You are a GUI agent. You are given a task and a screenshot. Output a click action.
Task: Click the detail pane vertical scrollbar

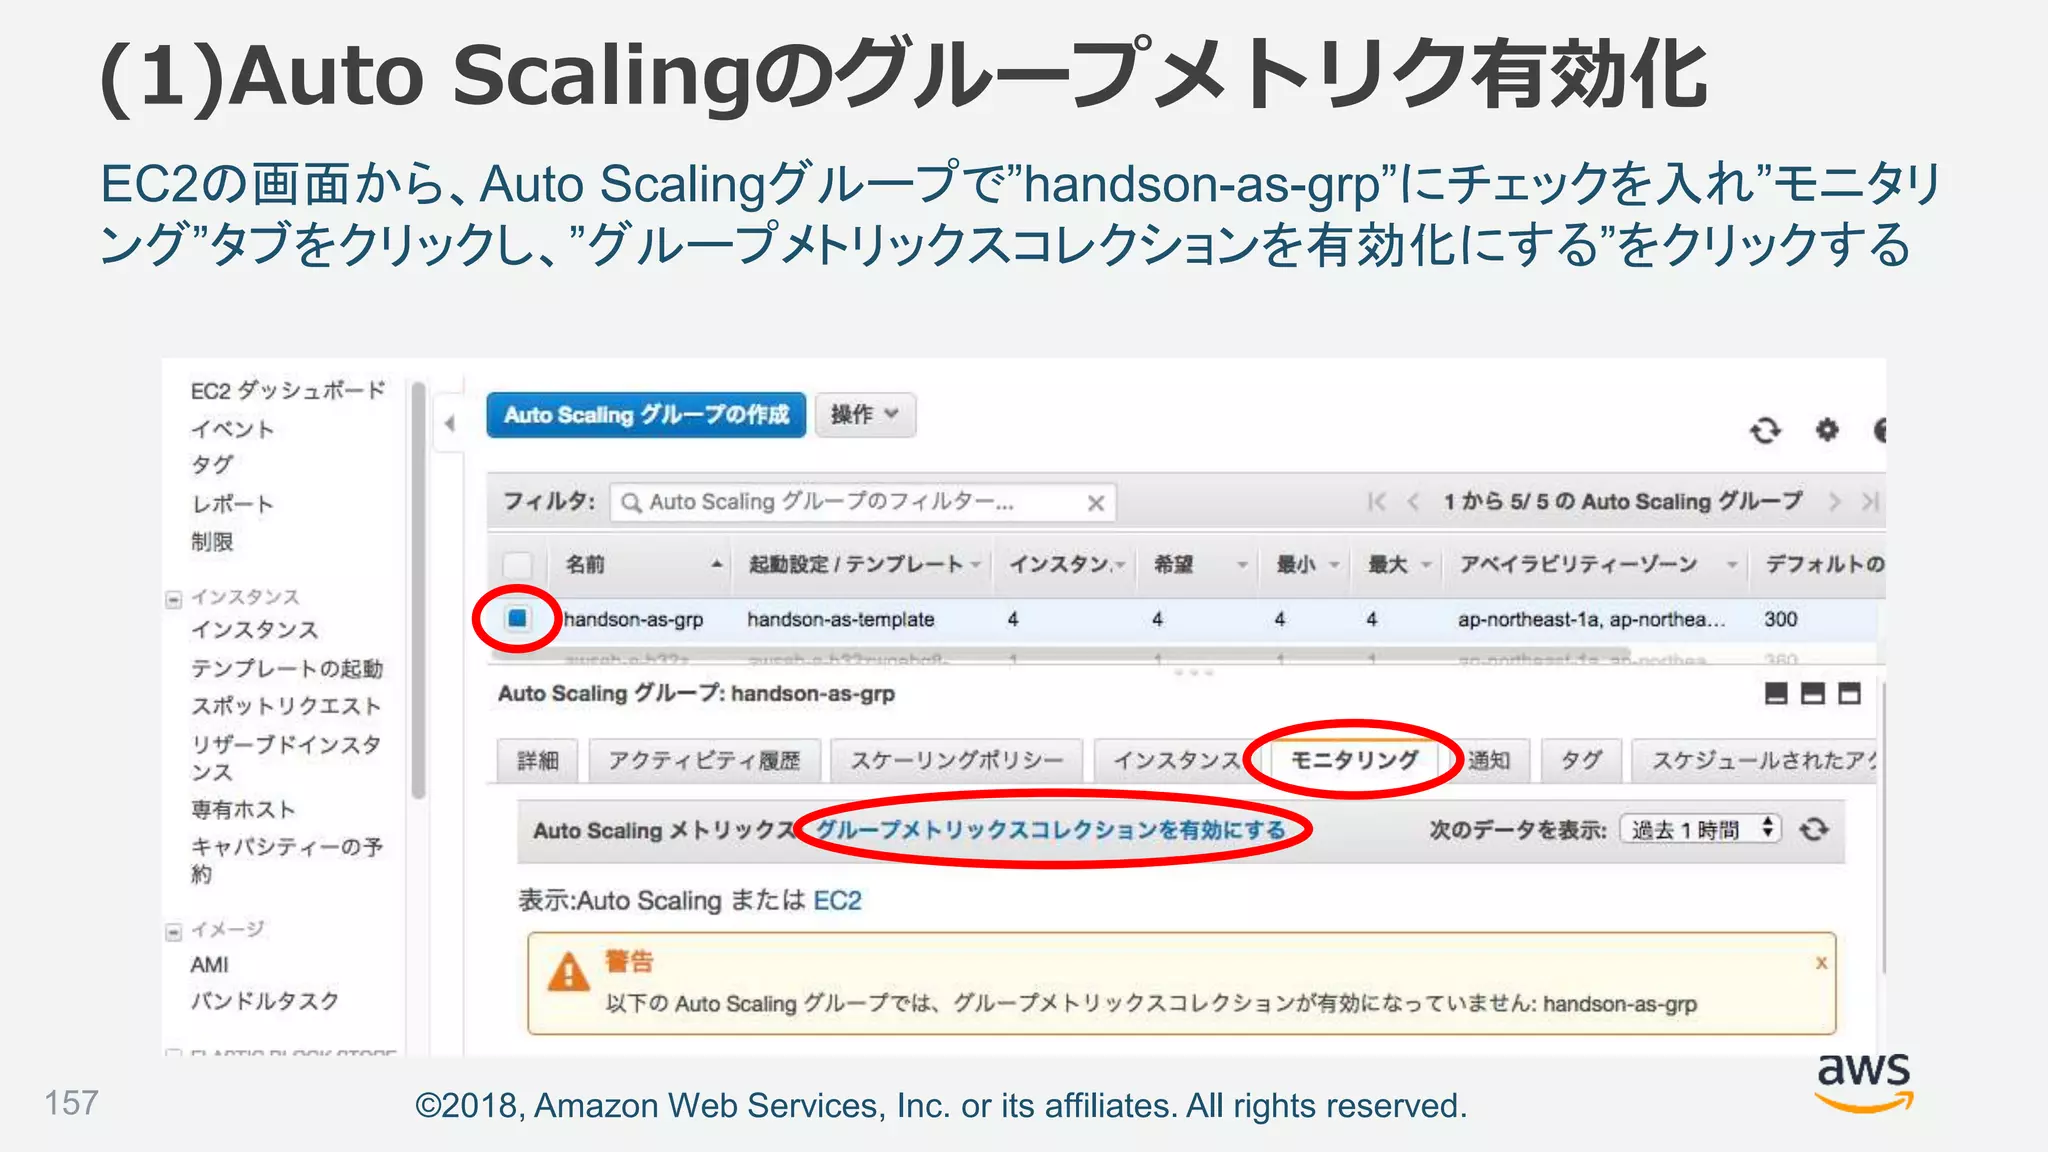click(1884, 830)
